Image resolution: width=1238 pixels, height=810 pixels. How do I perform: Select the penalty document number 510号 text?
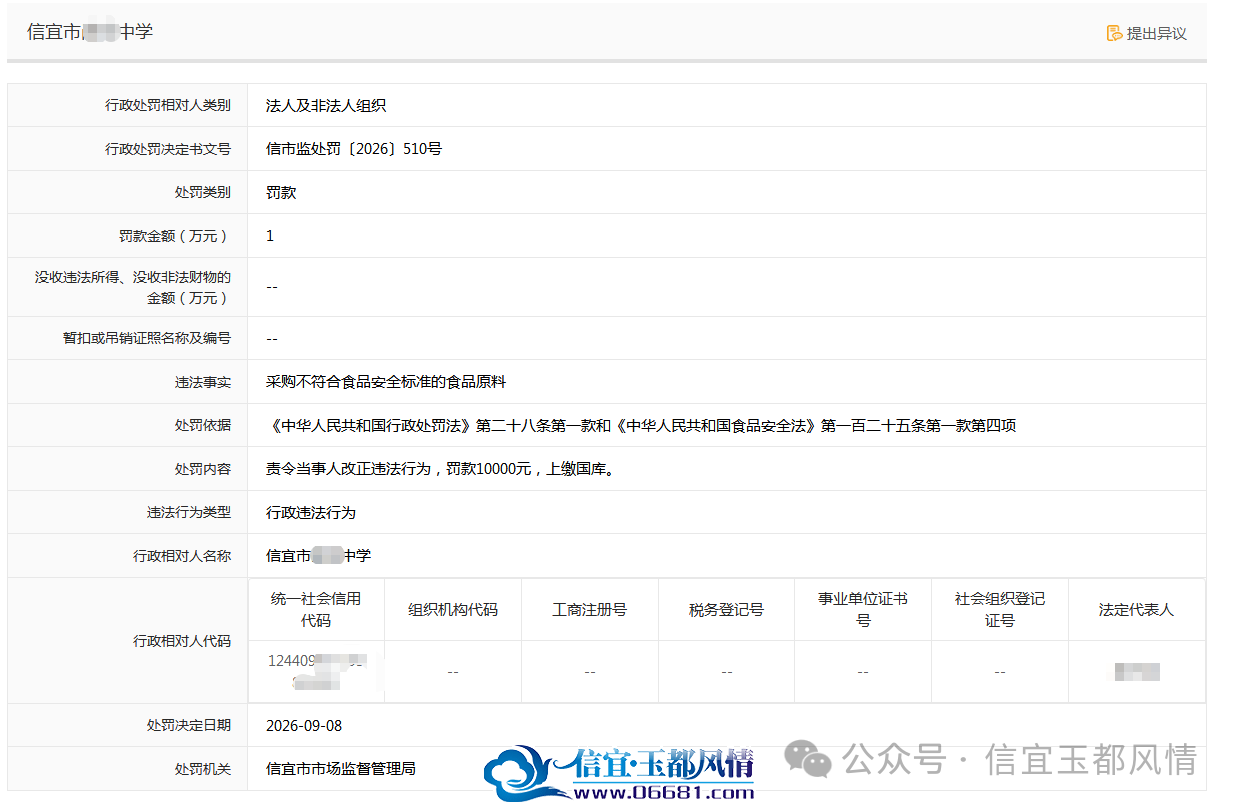coord(354,149)
